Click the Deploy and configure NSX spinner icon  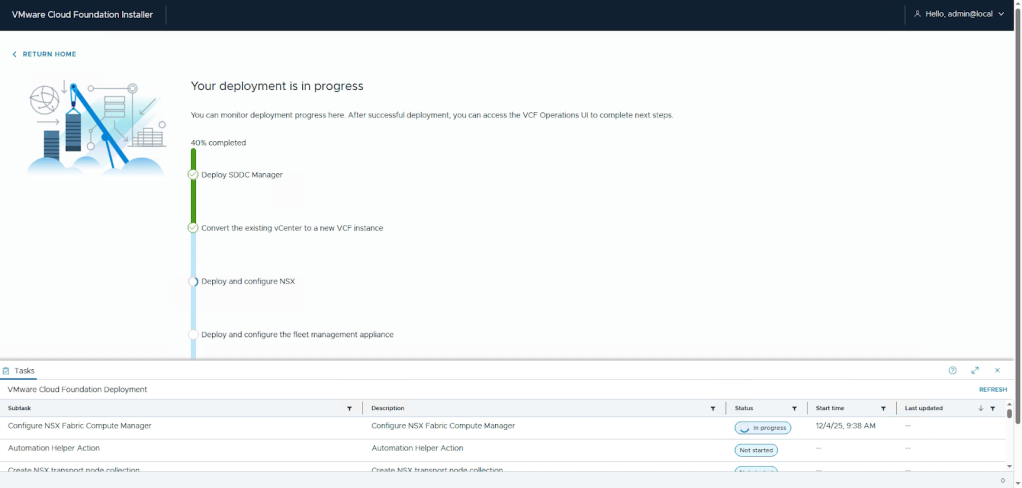pos(193,281)
